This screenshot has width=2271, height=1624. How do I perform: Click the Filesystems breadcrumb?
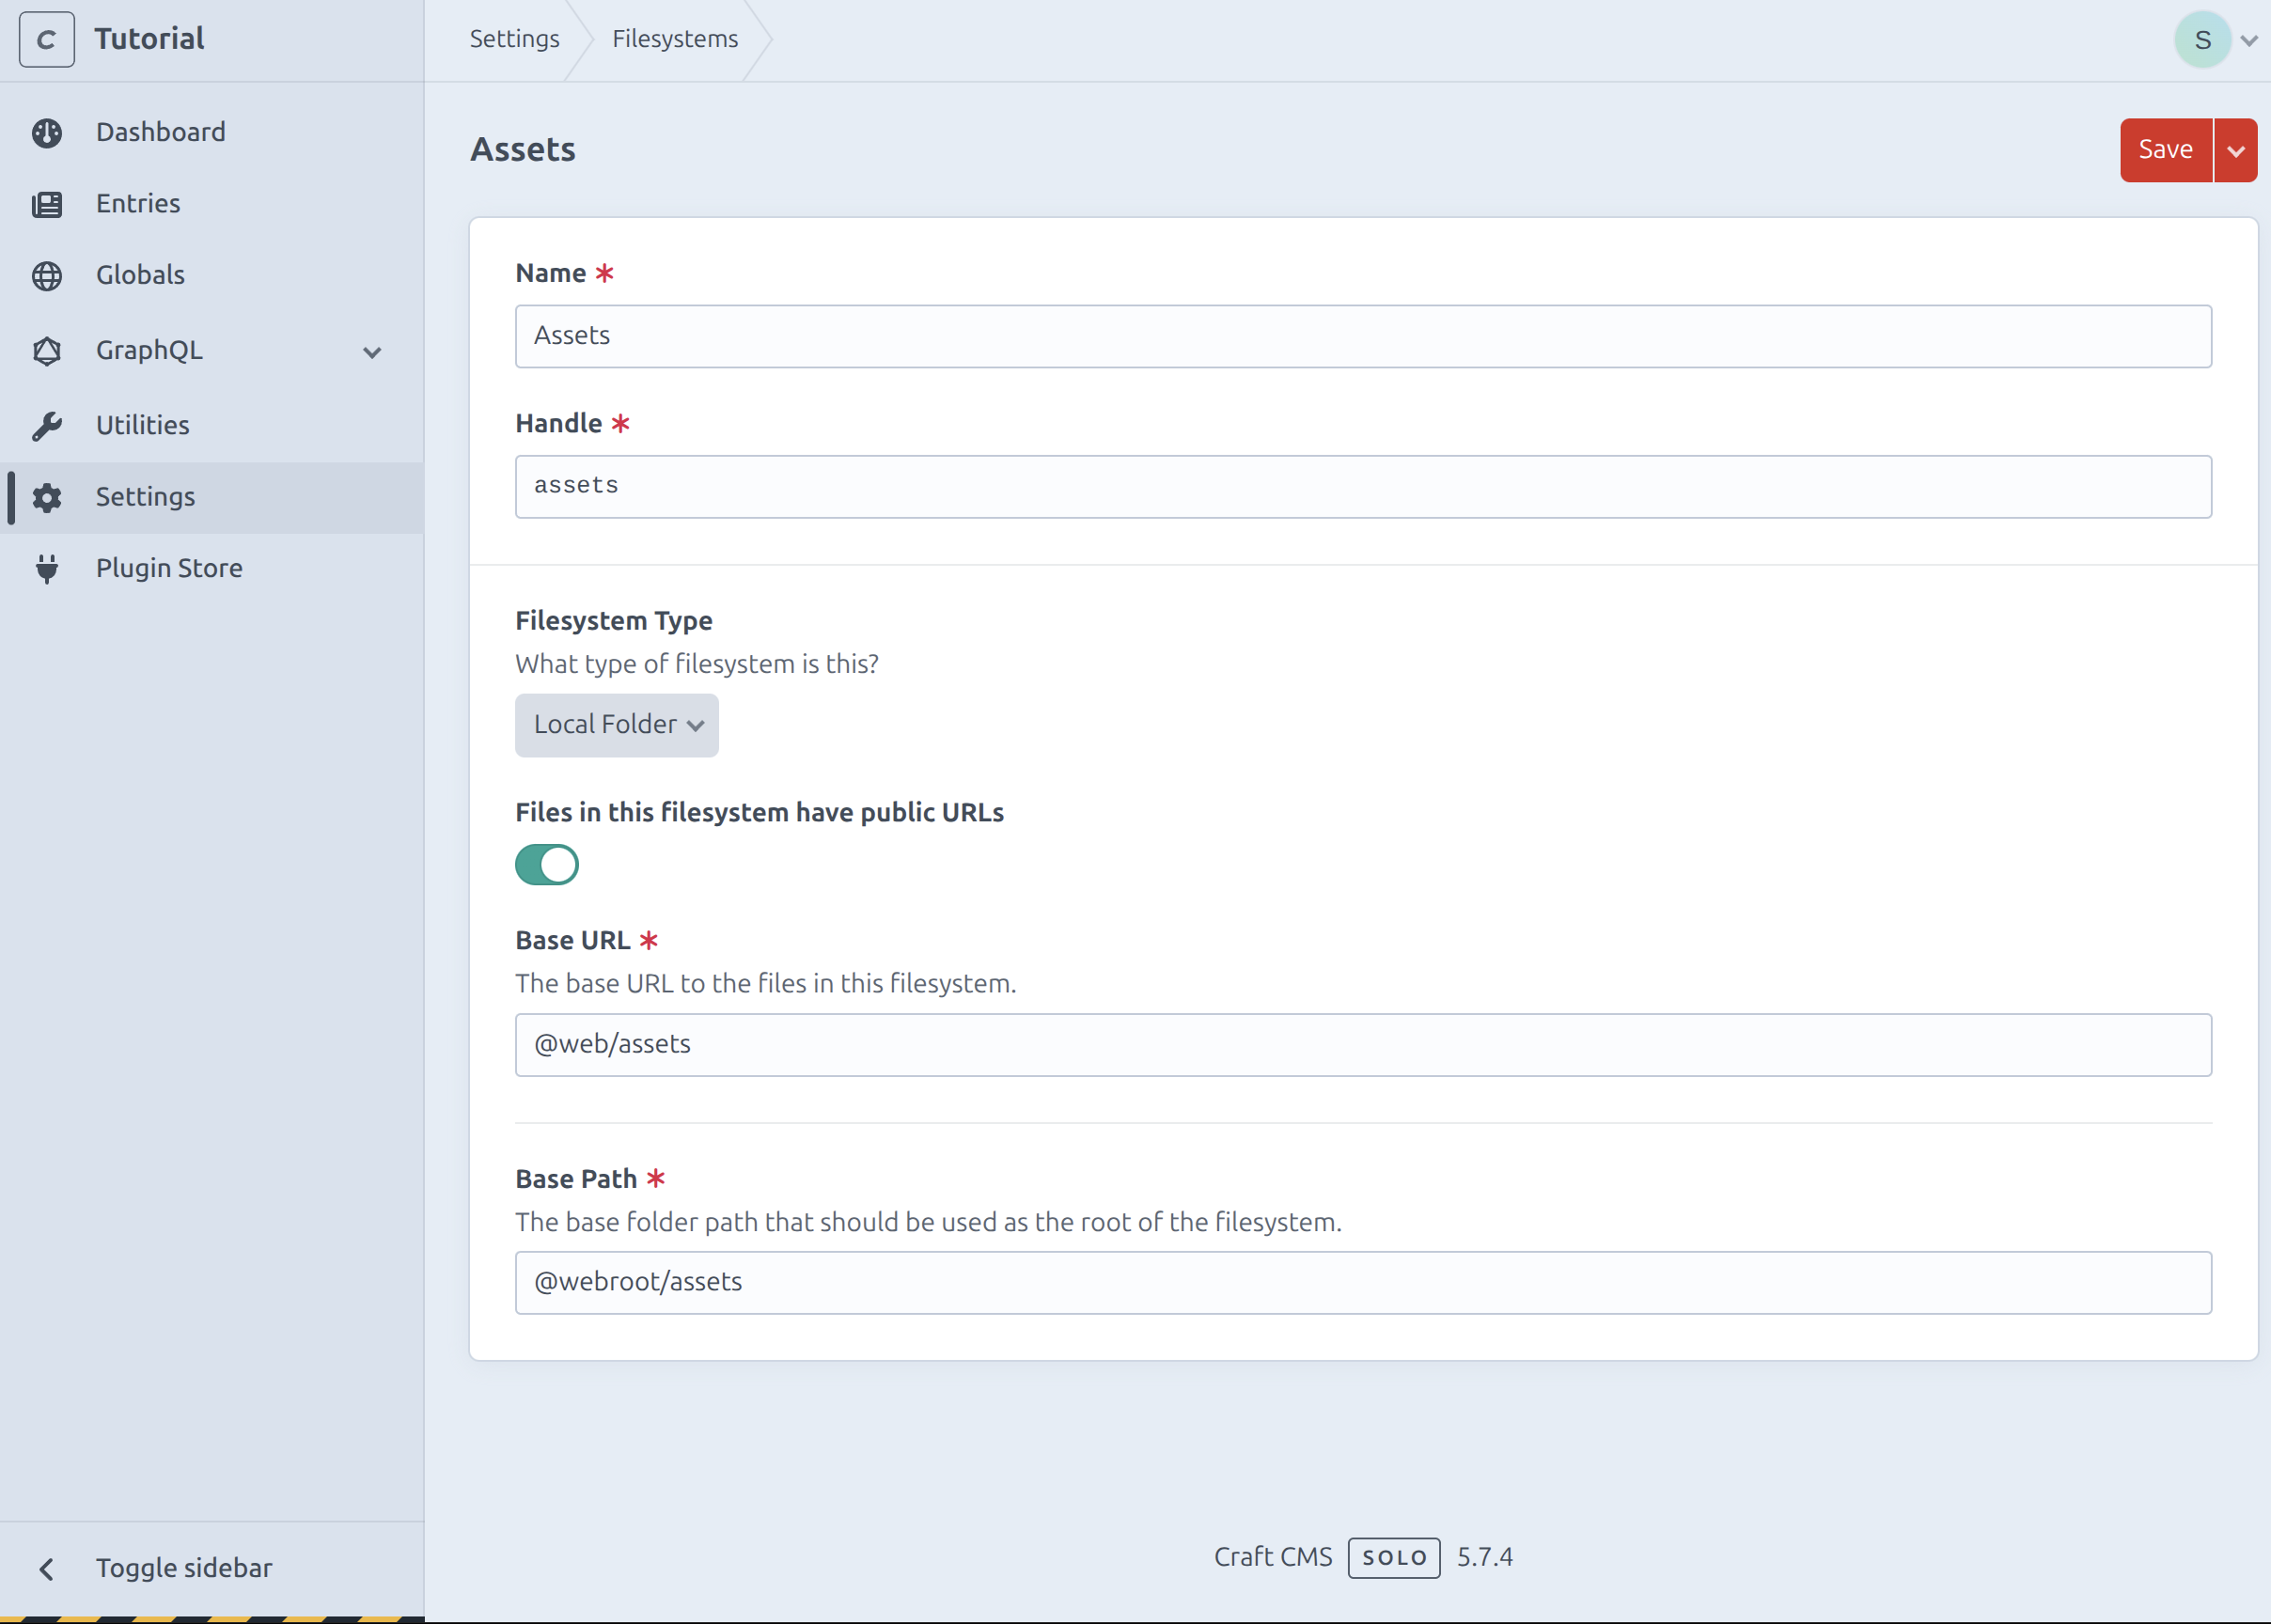click(x=675, y=38)
